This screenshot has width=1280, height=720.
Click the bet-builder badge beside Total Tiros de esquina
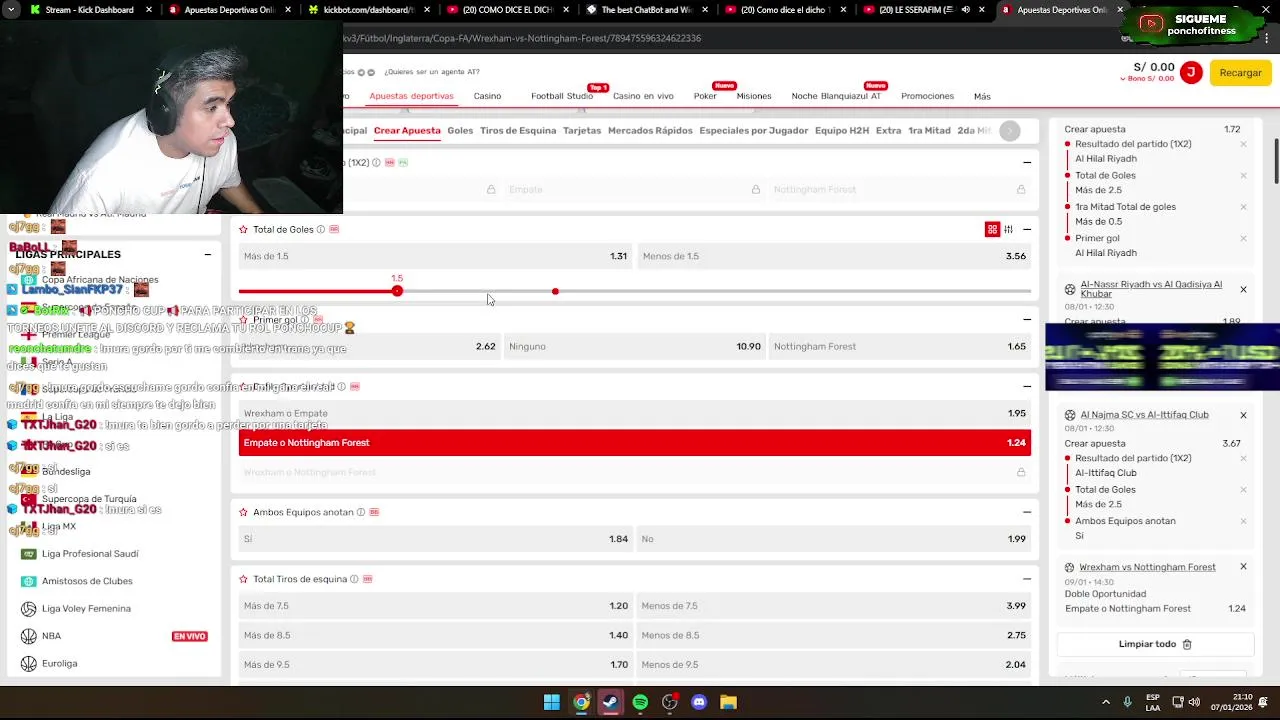click(x=368, y=579)
